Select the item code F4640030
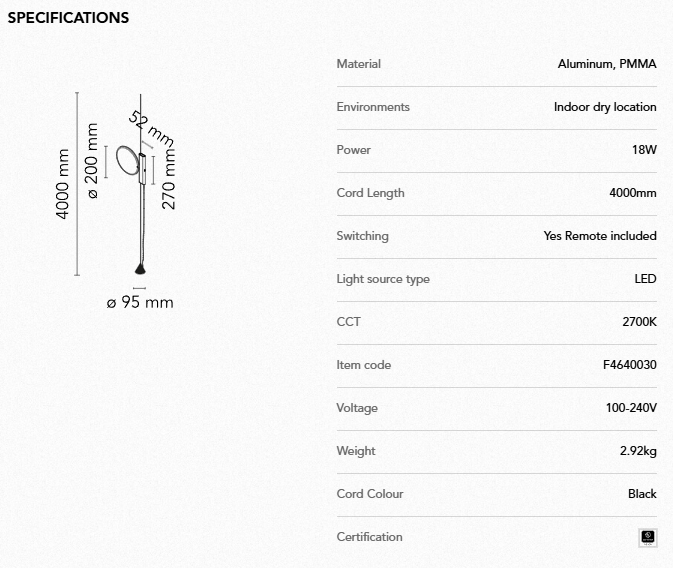673x568 pixels. tap(623, 365)
